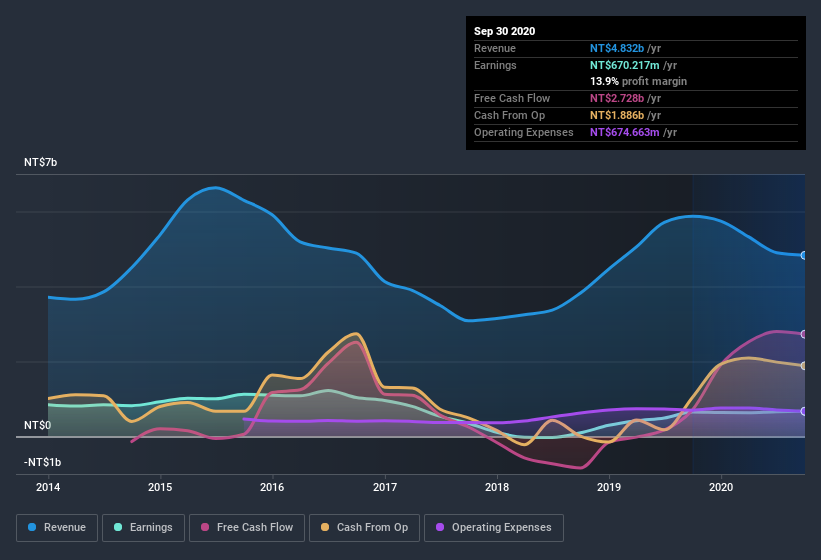Image resolution: width=821 pixels, height=560 pixels.
Task: Toggle the Operating Expenses legend button
Action: 494,527
